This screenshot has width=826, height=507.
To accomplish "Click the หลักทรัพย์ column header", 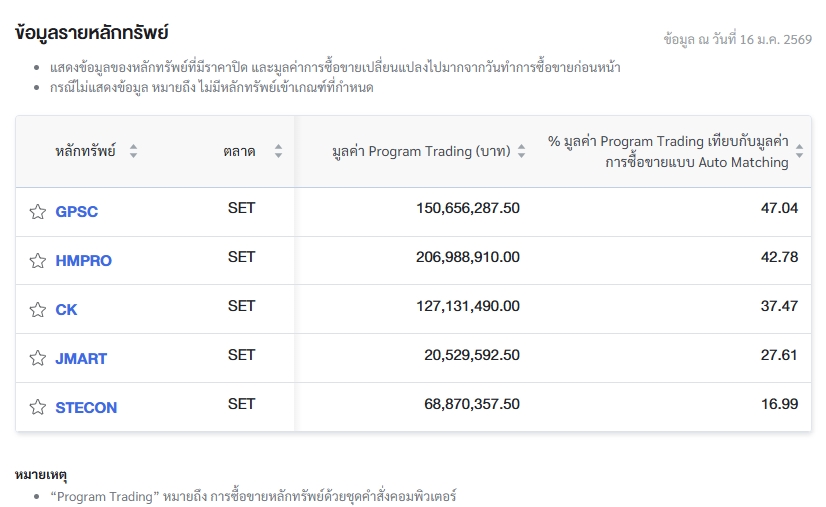I will (x=85, y=152).
